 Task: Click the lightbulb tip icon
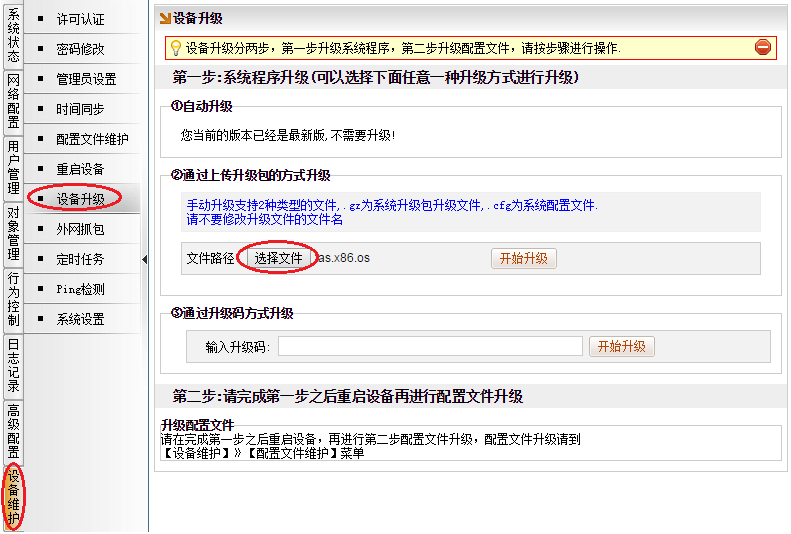tap(176, 47)
